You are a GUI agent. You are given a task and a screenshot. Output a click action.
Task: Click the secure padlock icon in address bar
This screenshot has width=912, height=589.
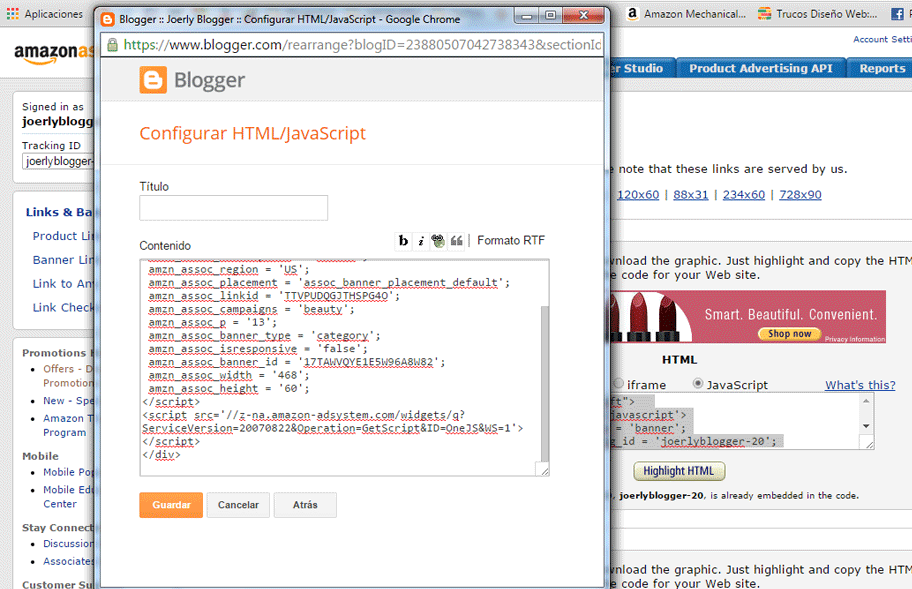112,45
